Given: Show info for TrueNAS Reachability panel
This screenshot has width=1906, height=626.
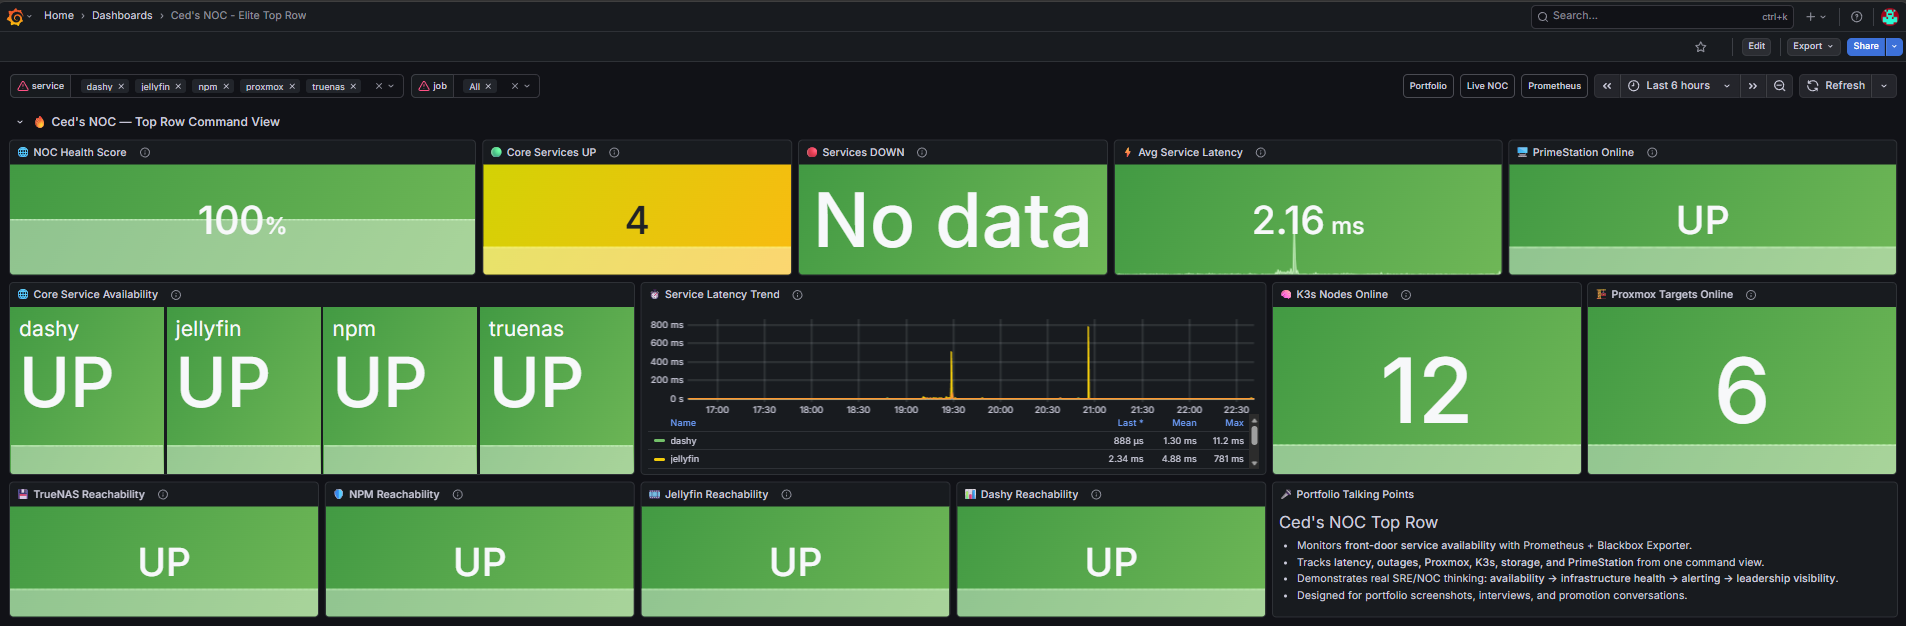Looking at the screenshot, I should pos(163,495).
